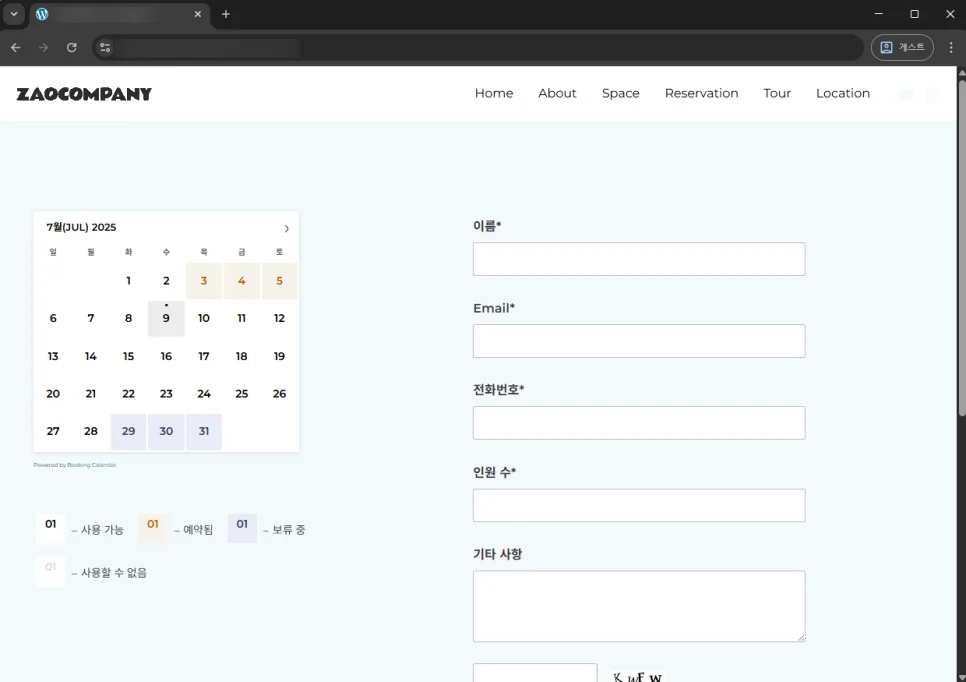Open the Tour menu item
This screenshot has width=966, height=682.
click(777, 93)
